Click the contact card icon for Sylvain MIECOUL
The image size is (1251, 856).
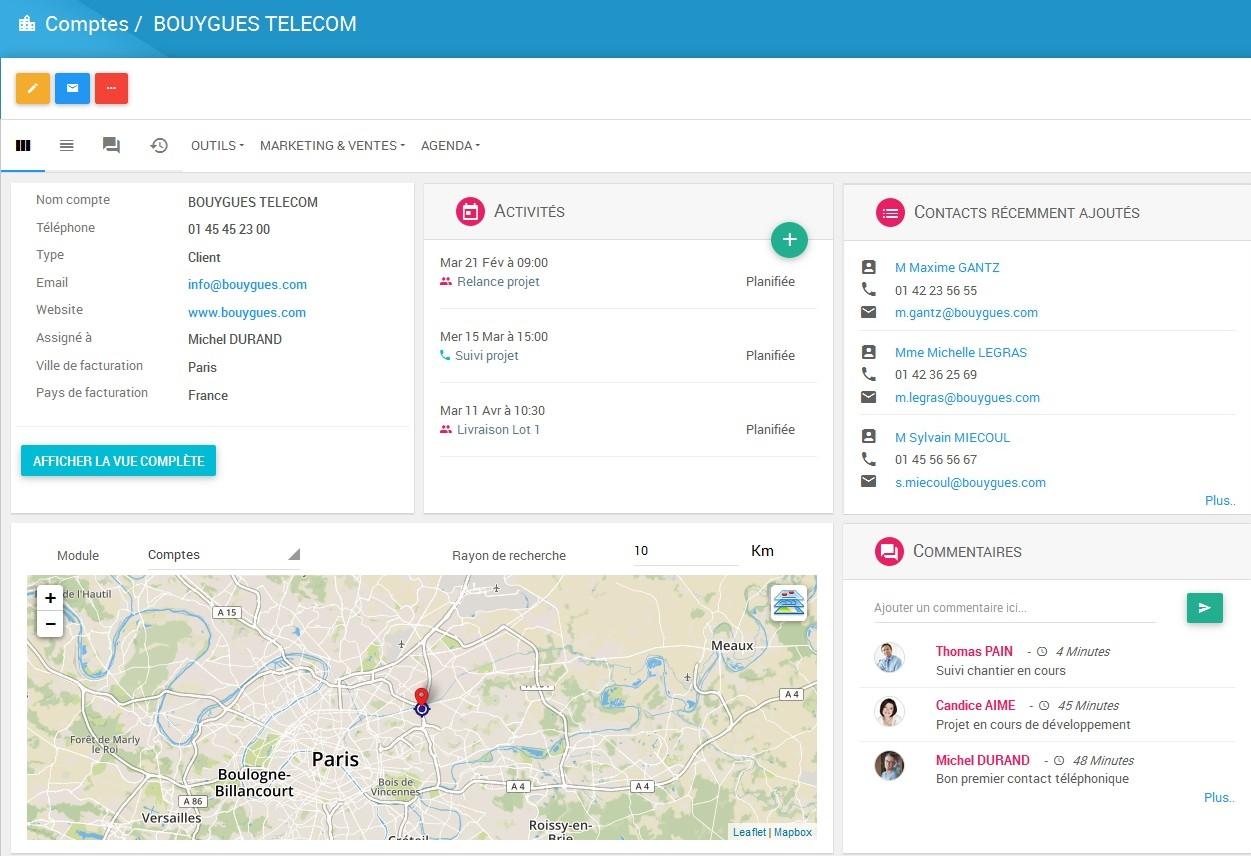pyautogui.click(x=869, y=437)
